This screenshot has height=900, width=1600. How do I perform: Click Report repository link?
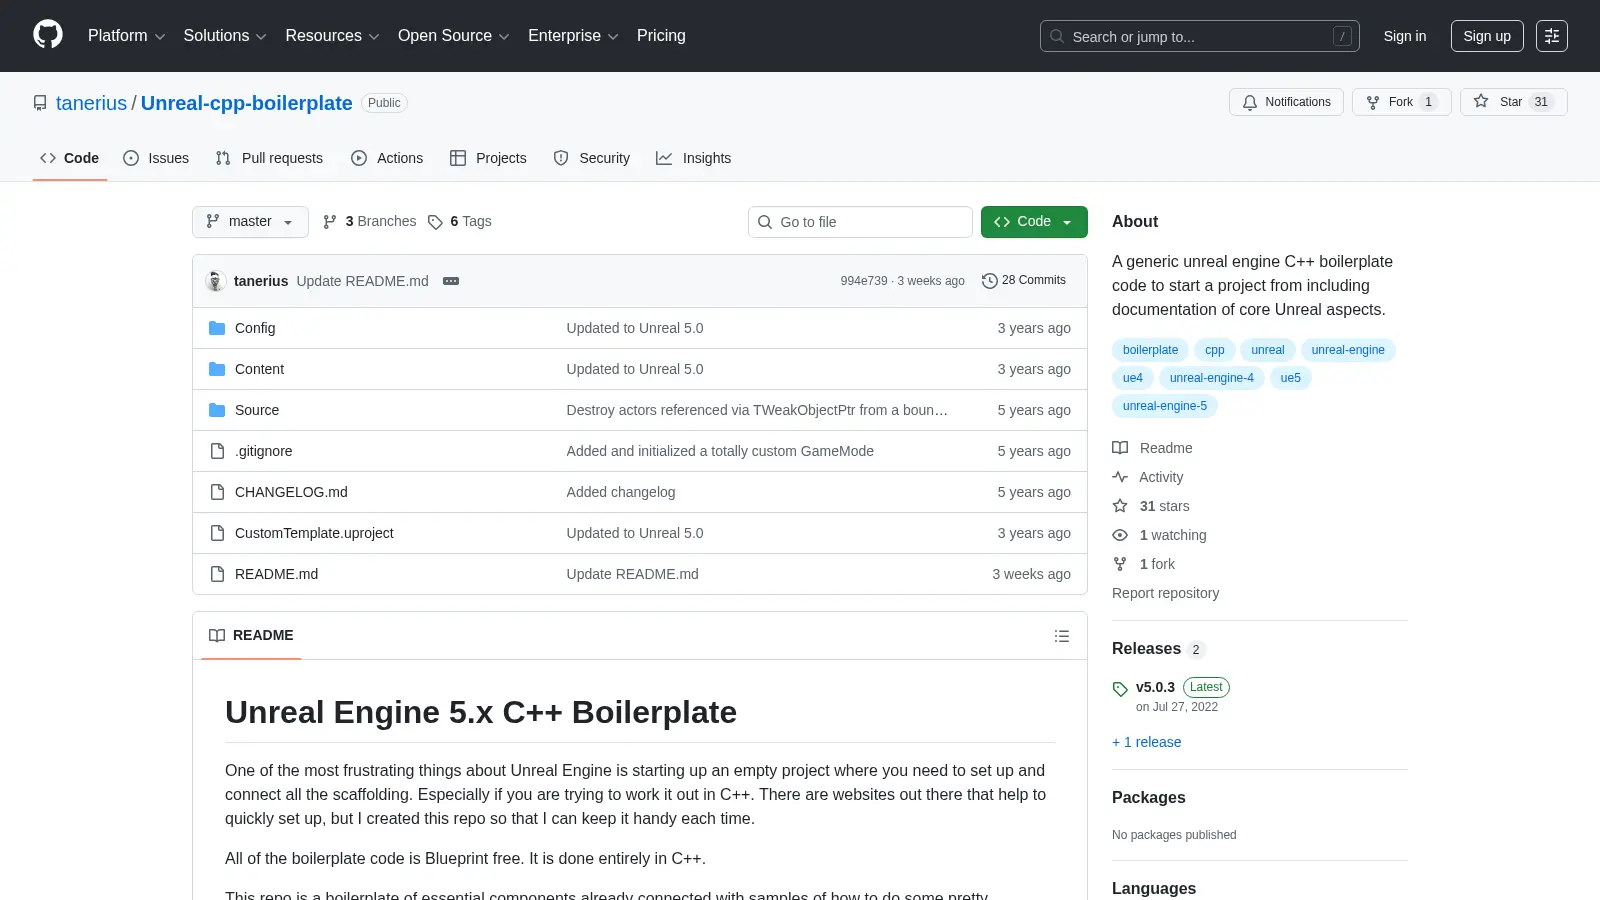pyautogui.click(x=1165, y=593)
